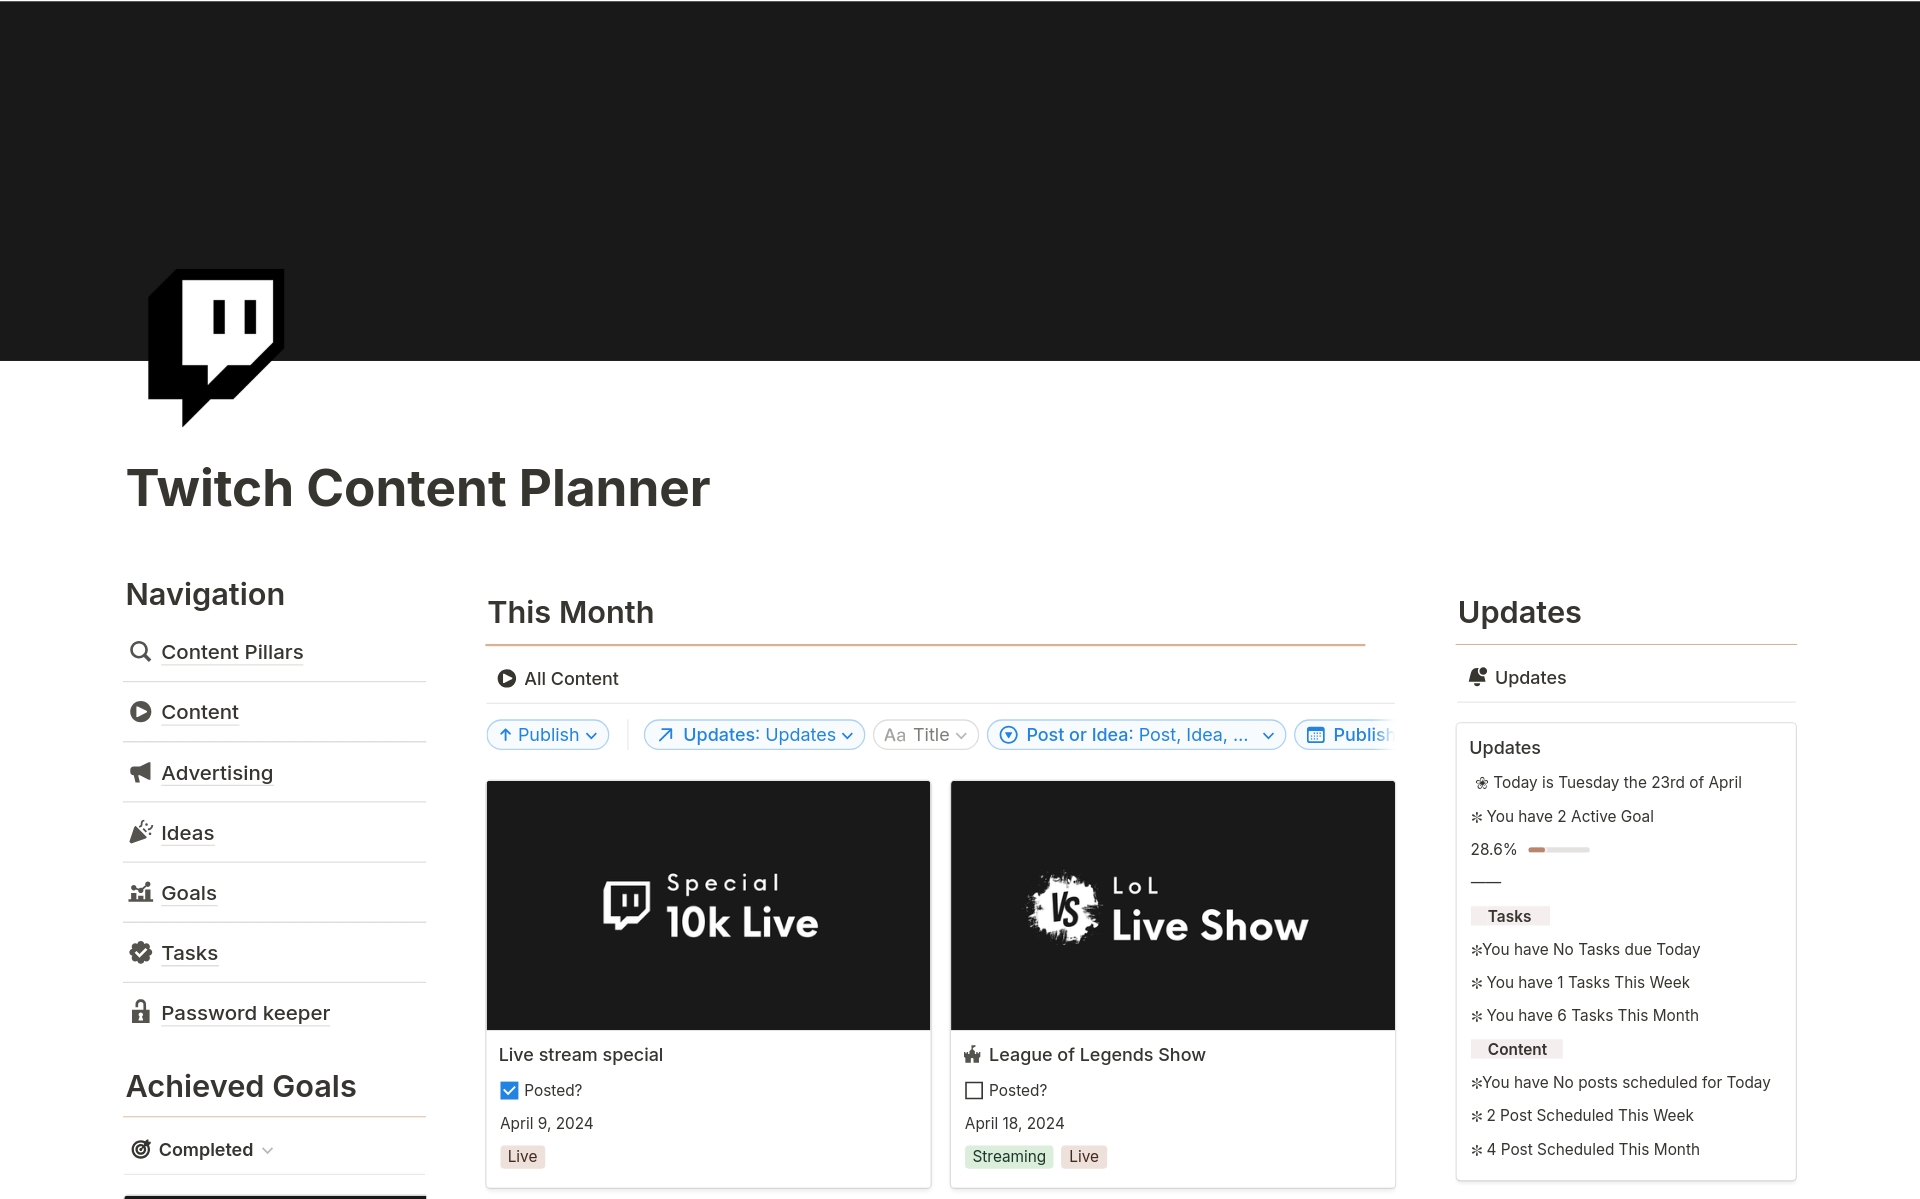Screen dimensions: 1920x1199
Task: Click the bell icon beside Updates view
Action: tap(1477, 677)
